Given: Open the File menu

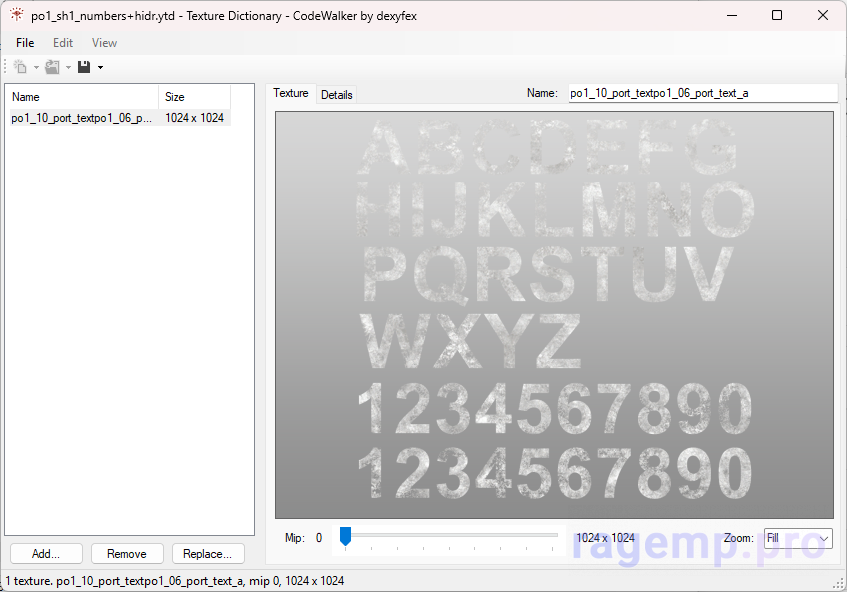Looking at the screenshot, I should tap(25, 43).
